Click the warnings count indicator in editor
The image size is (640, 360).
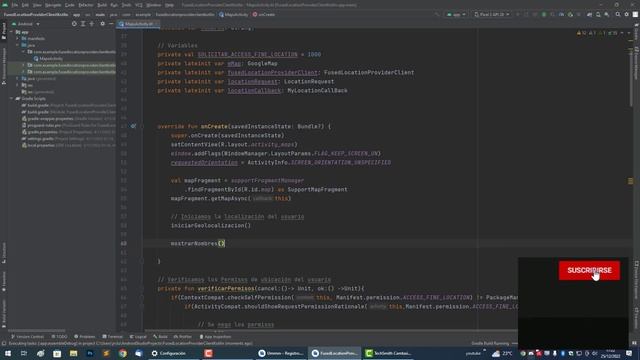pyautogui.click(x=582, y=33)
